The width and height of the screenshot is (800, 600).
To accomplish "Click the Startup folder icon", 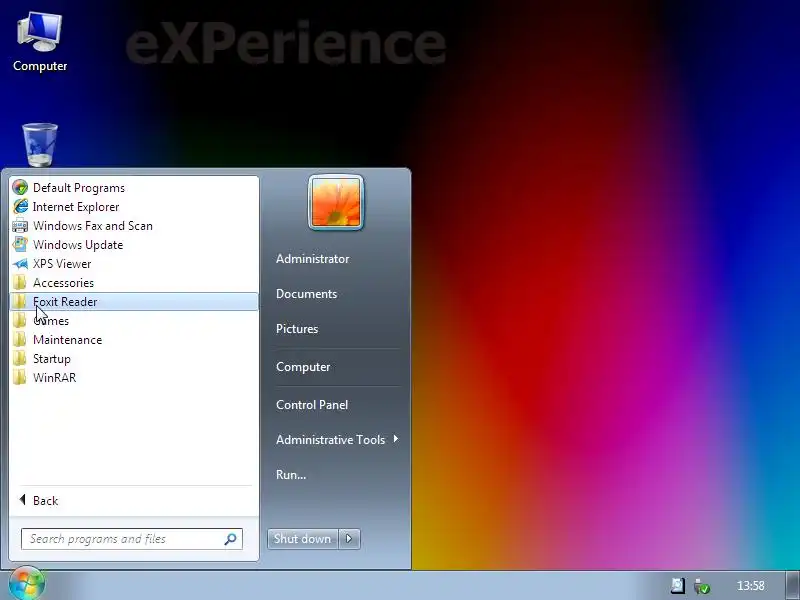I will click(20, 359).
